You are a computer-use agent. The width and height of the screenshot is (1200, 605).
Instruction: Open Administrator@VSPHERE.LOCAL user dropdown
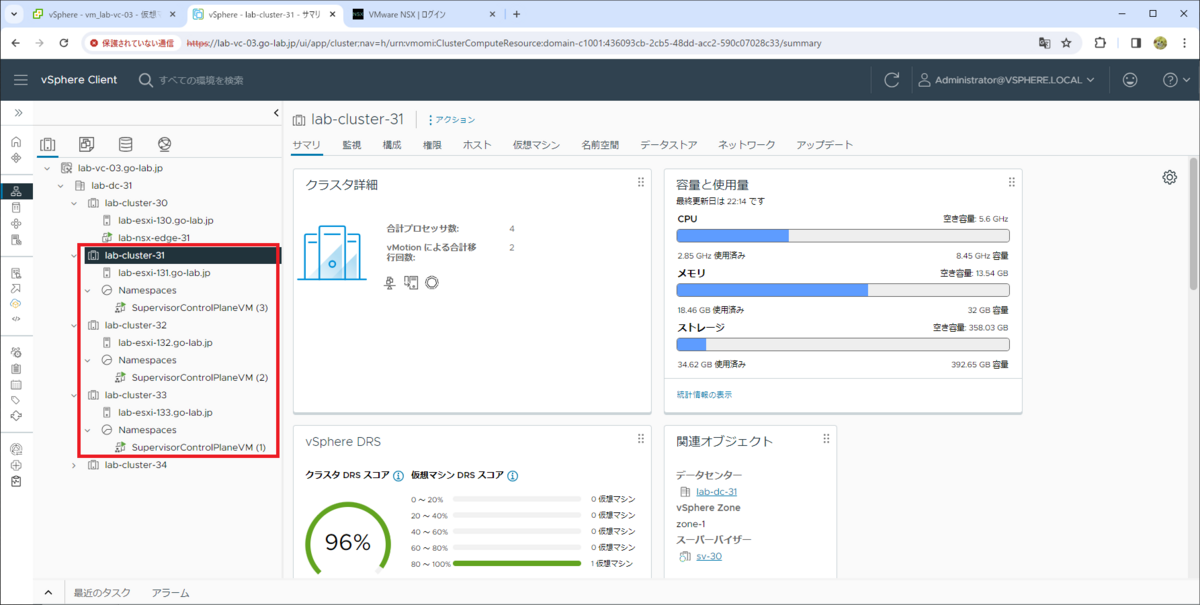click(1007, 80)
